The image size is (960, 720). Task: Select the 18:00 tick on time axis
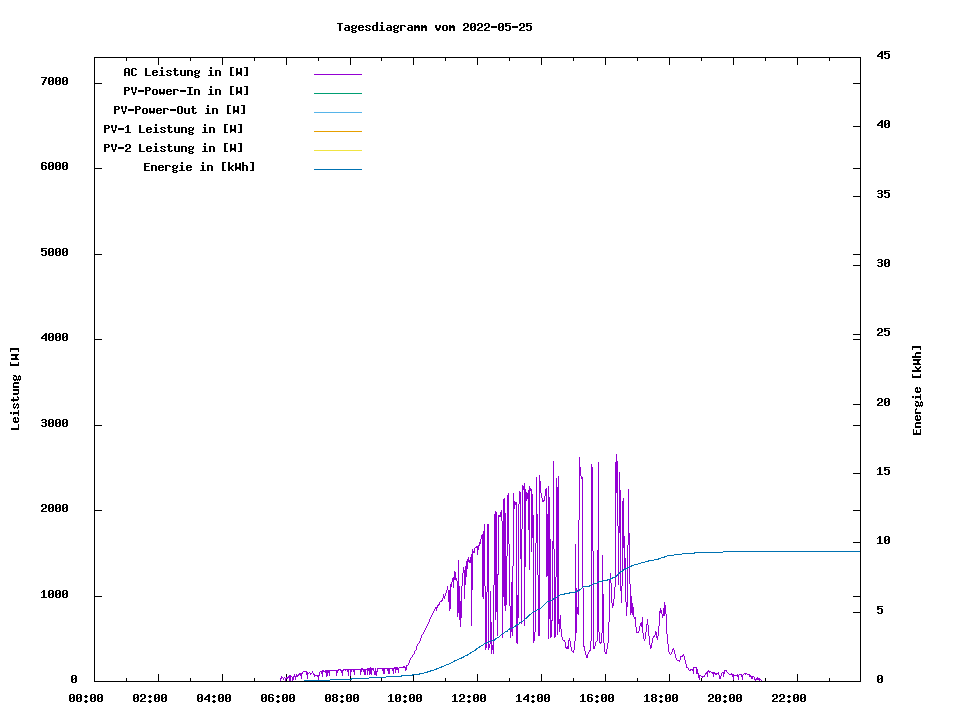[661, 698]
